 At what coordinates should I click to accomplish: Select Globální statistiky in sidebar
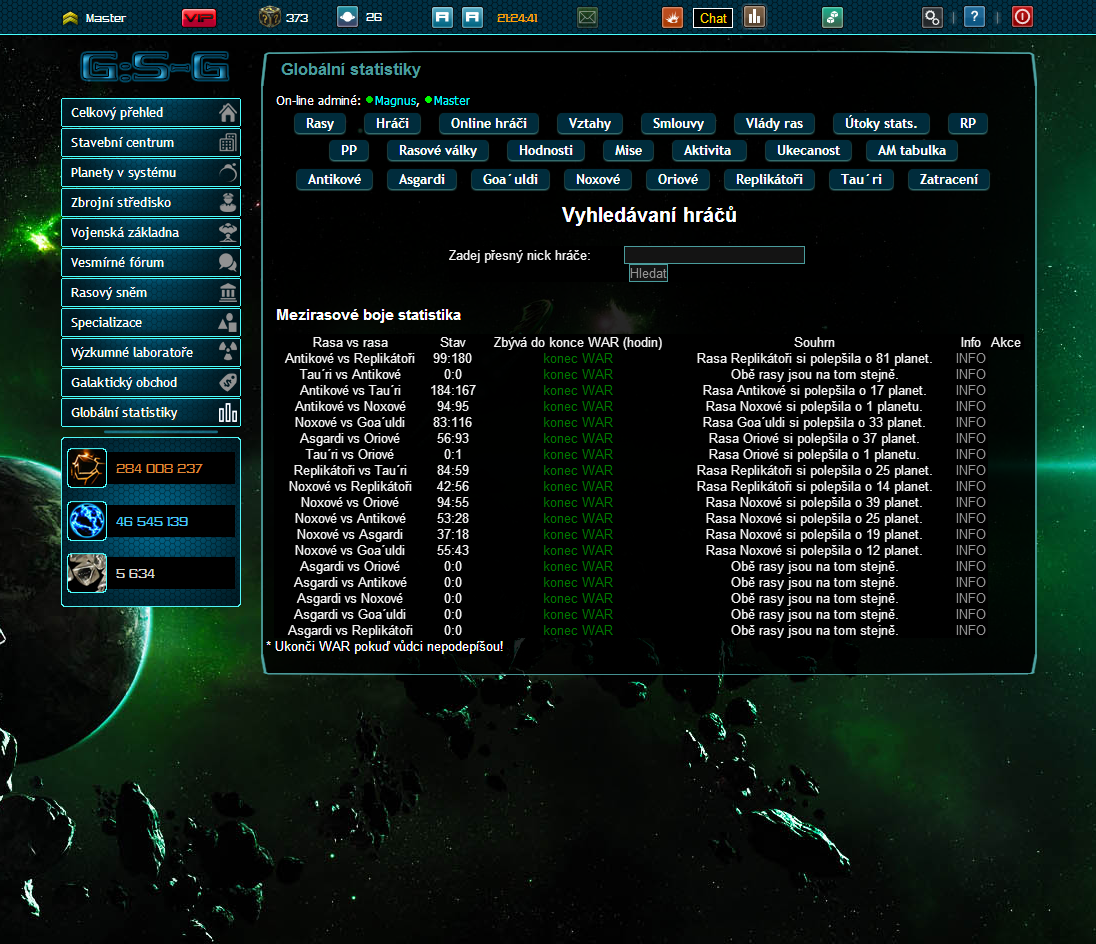(x=151, y=413)
